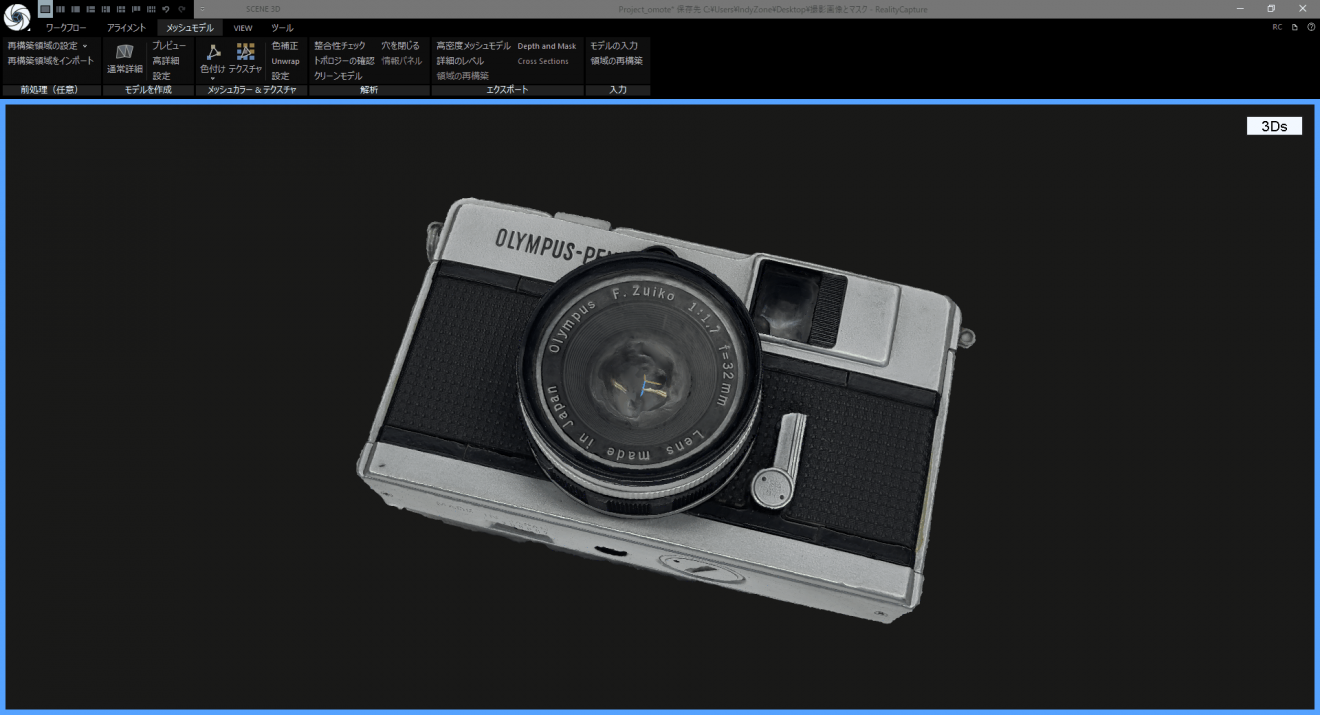Export with Depth and Mask option
Screen dimensions: 1320x715
[546, 45]
